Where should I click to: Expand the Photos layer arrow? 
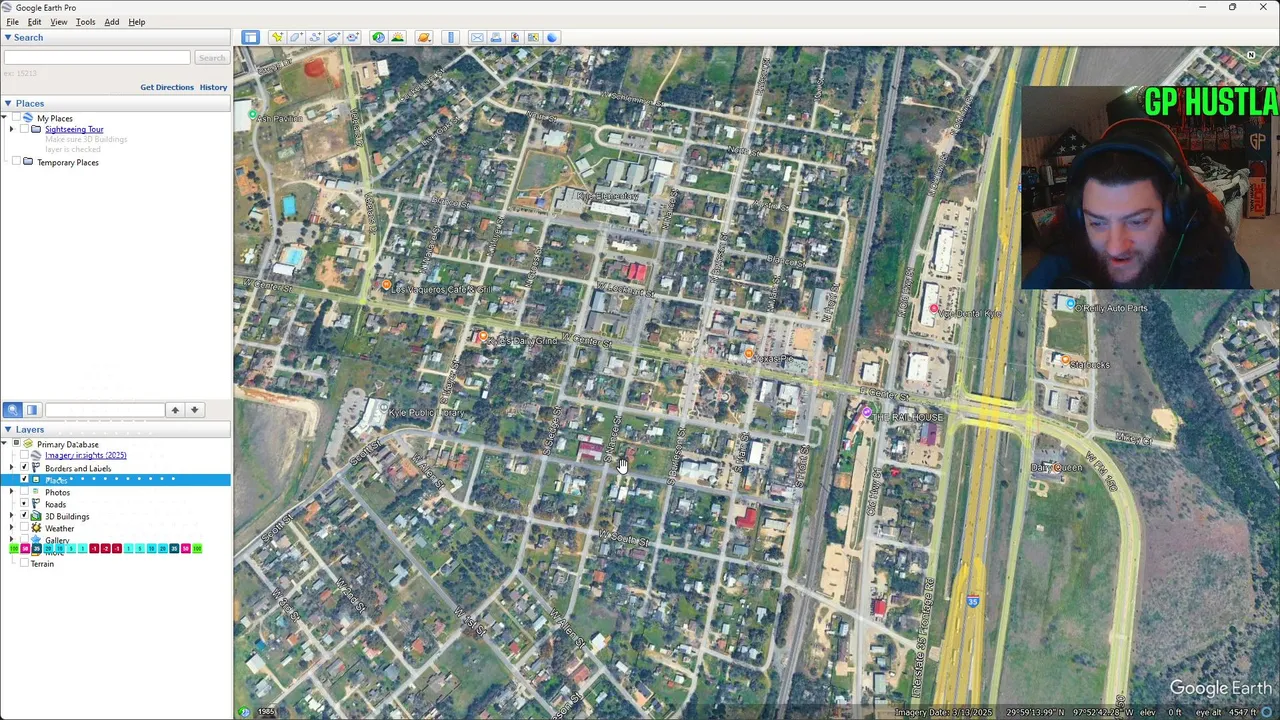click(x=12, y=491)
